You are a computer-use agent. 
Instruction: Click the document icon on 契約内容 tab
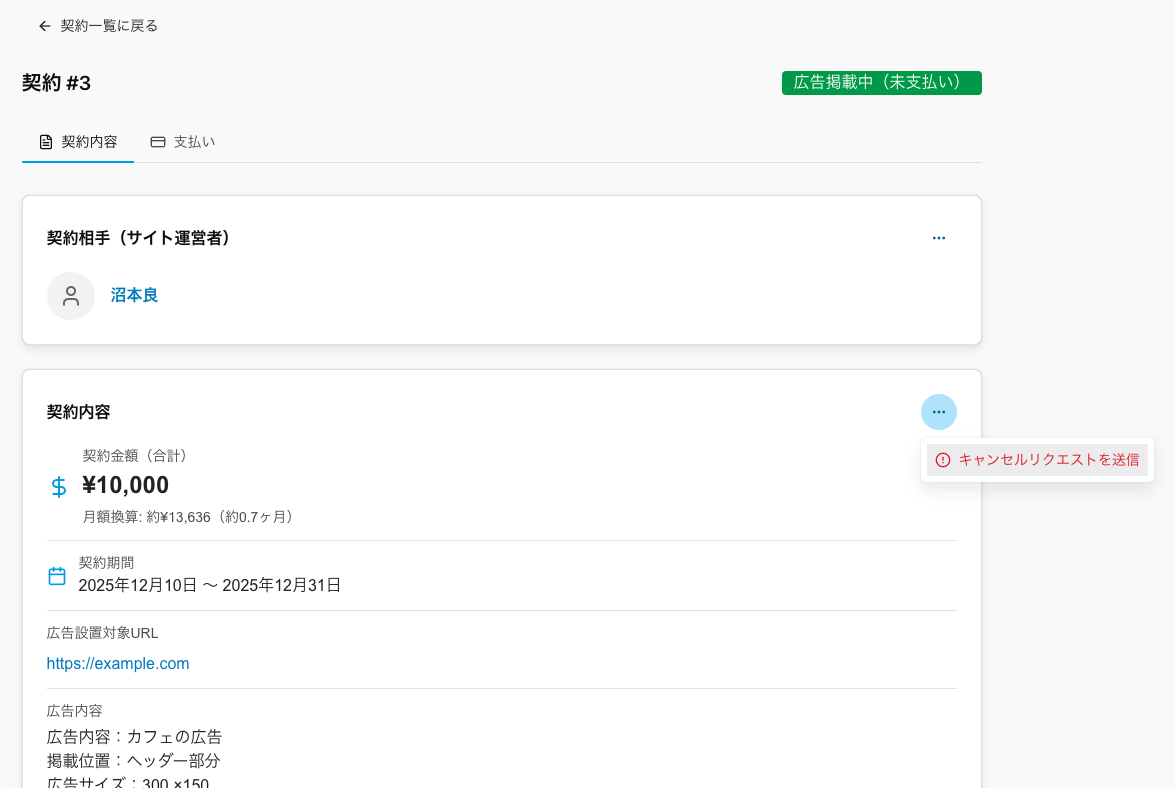(x=46, y=142)
